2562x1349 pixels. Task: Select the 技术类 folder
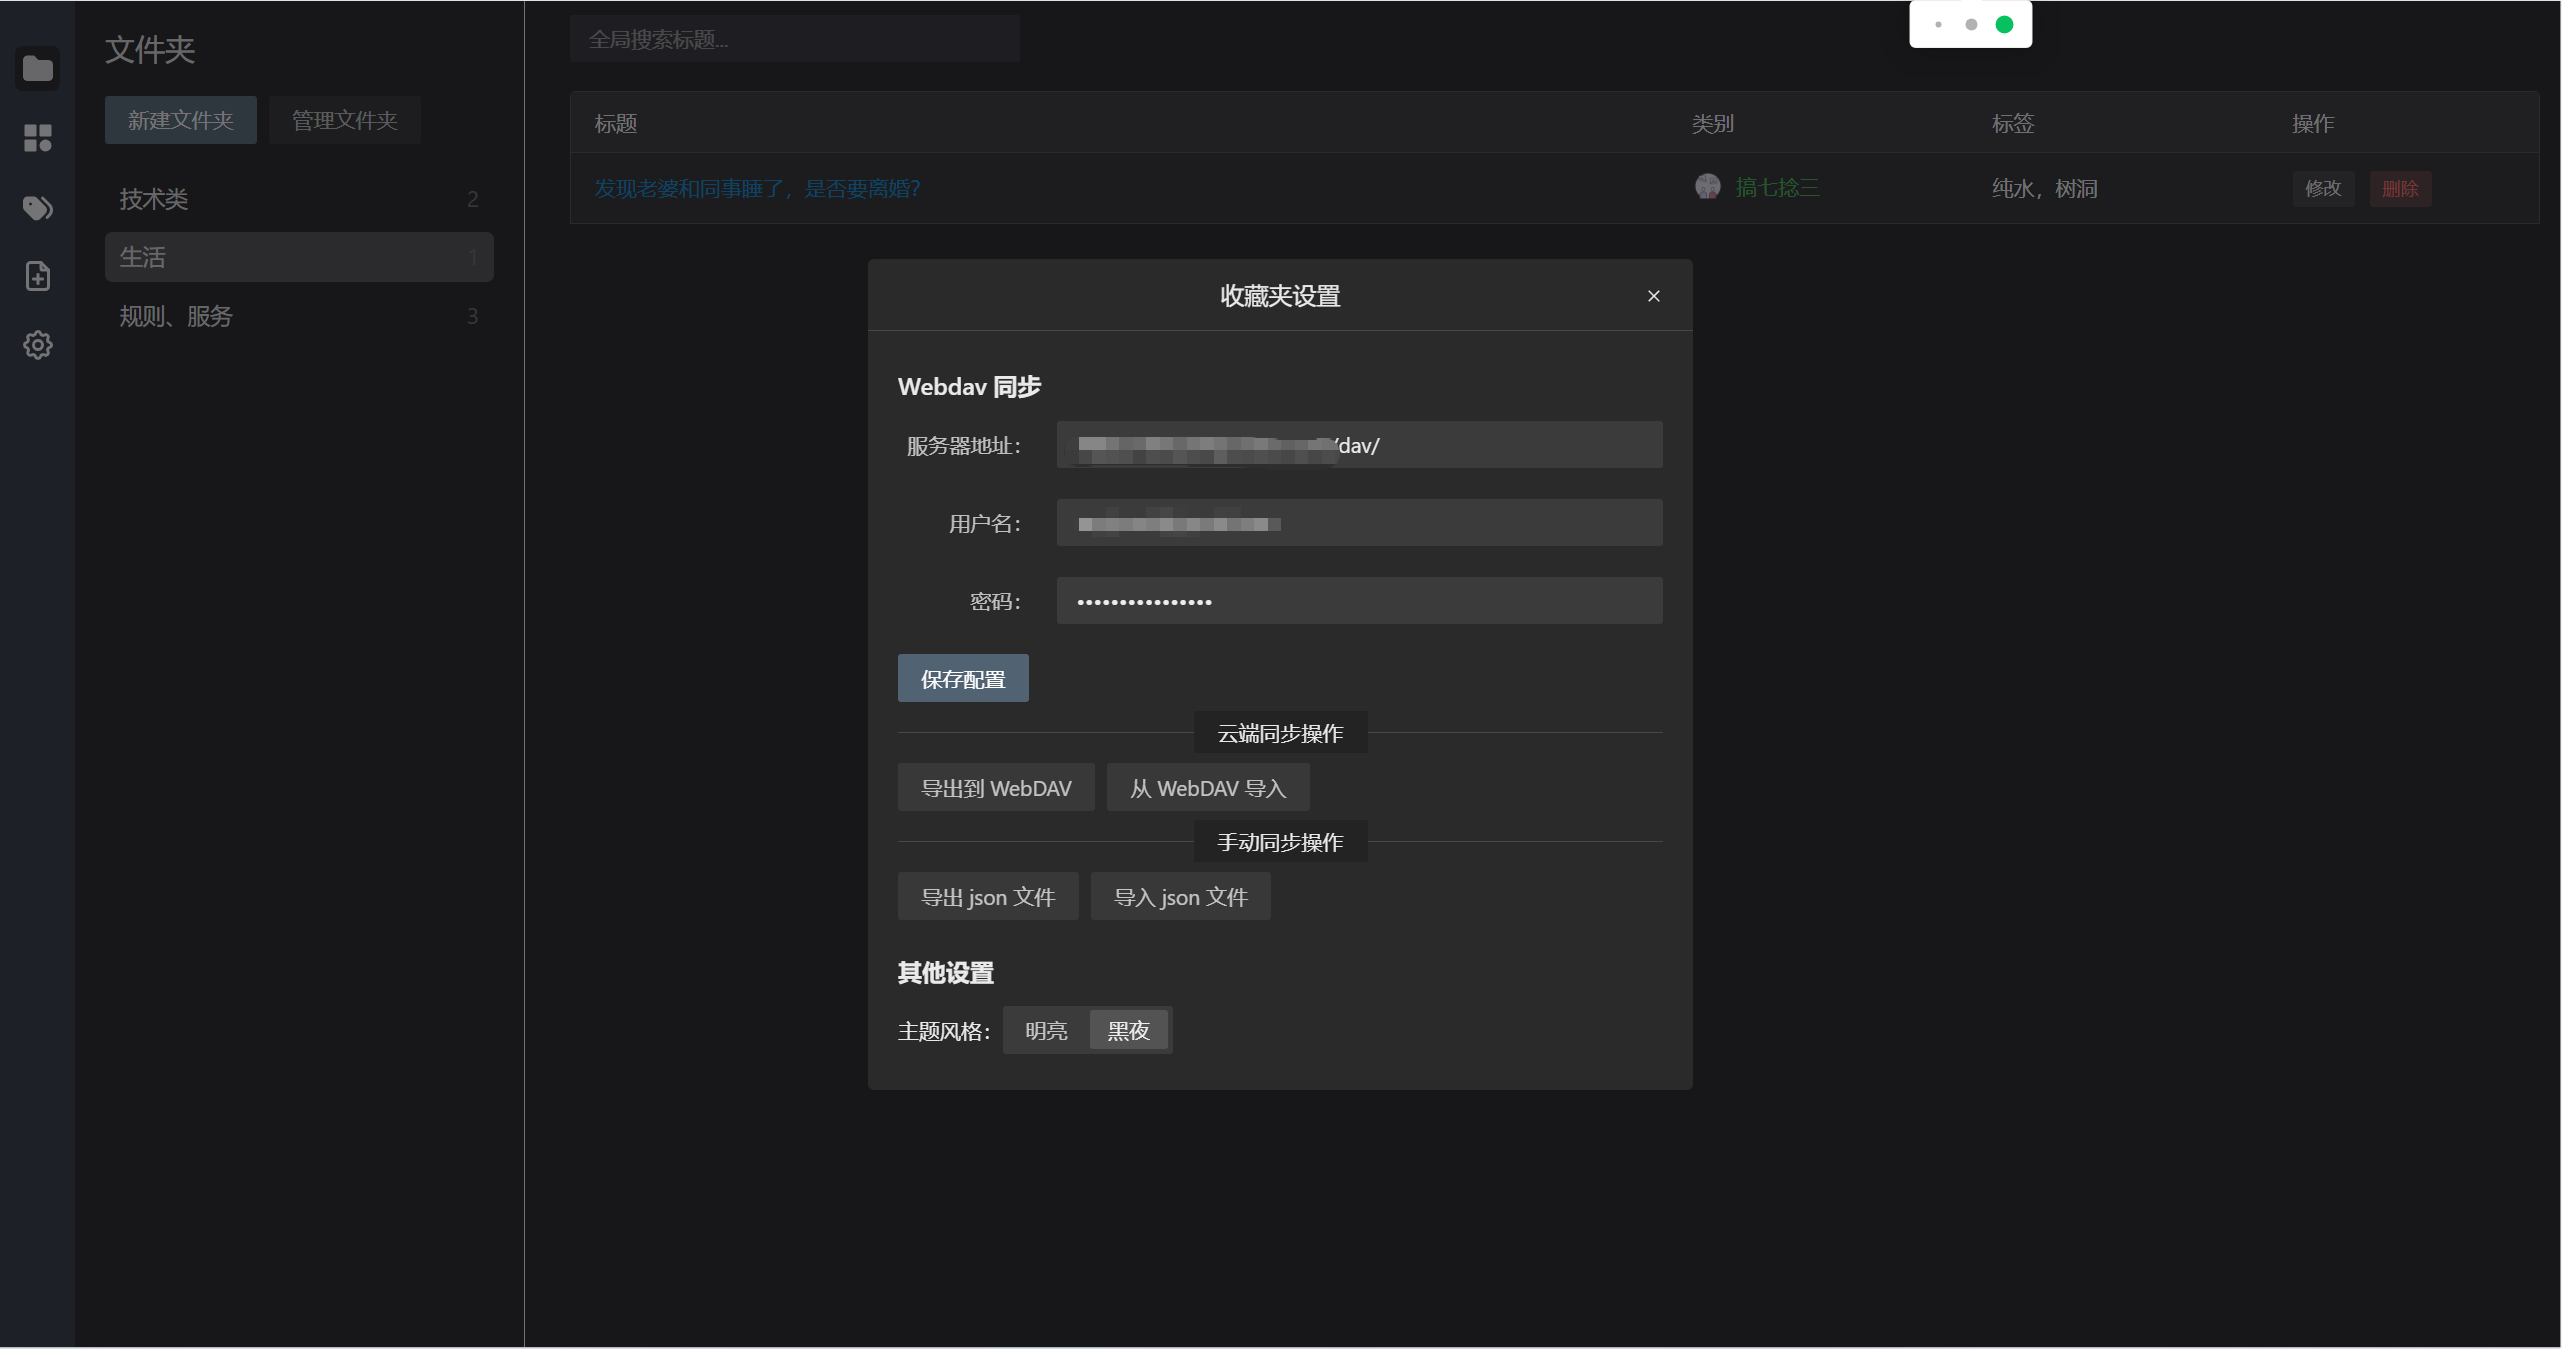tap(299, 199)
